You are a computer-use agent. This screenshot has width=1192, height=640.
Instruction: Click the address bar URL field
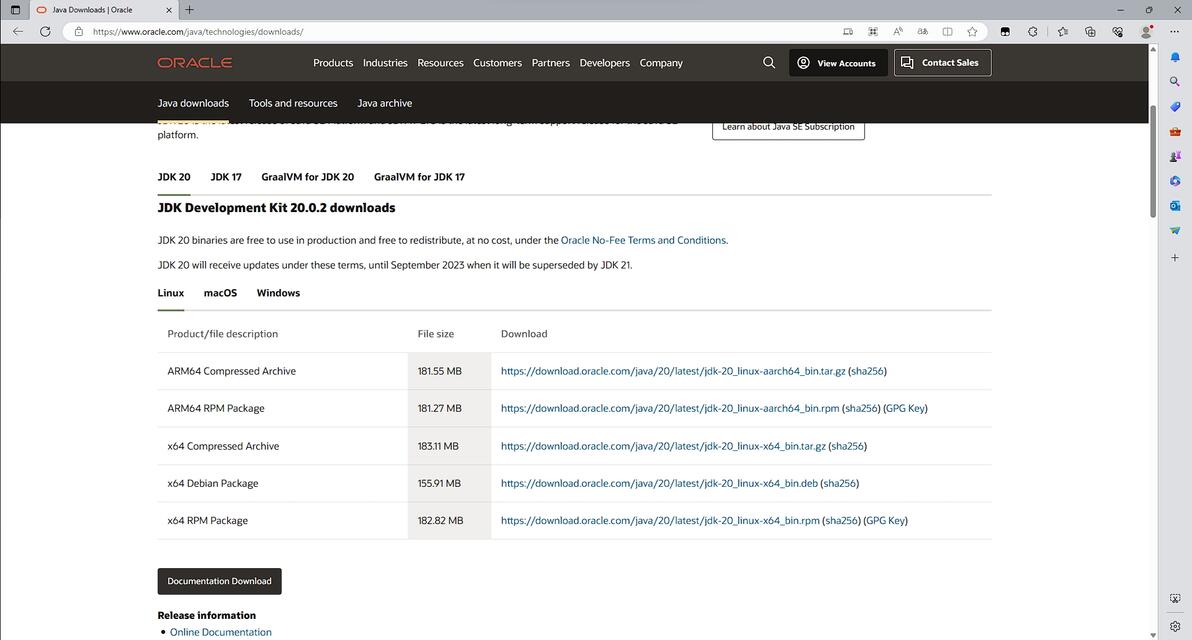click(x=456, y=32)
